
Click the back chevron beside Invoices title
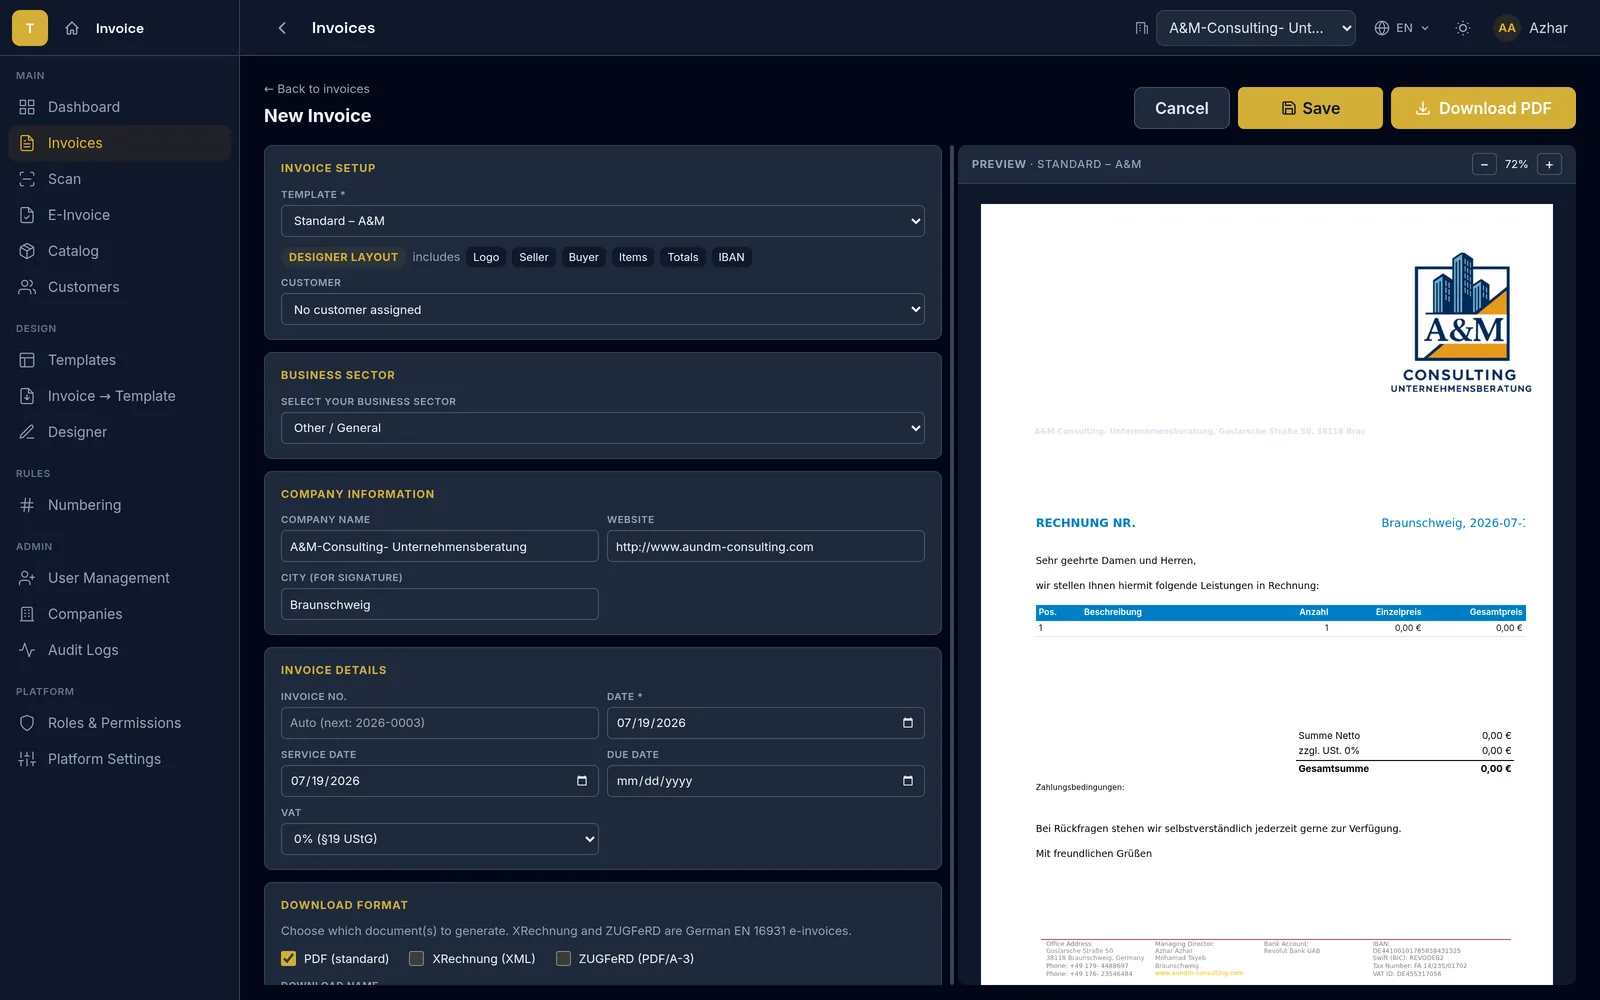(x=282, y=28)
